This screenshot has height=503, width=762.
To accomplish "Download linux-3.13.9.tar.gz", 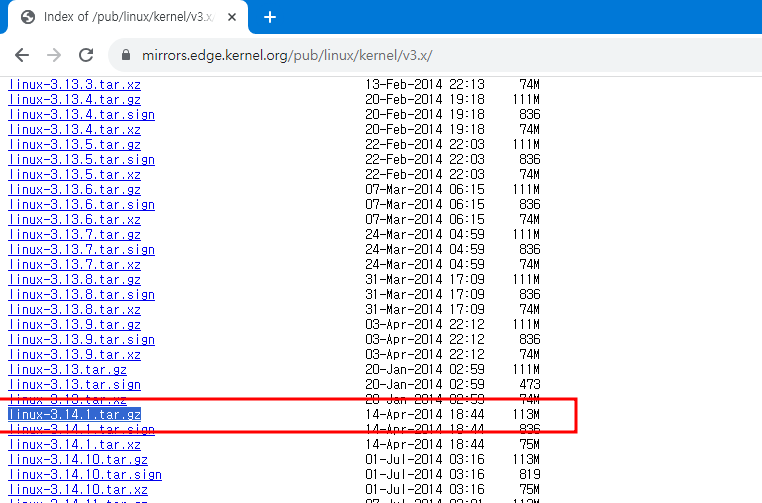I will coord(74,326).
